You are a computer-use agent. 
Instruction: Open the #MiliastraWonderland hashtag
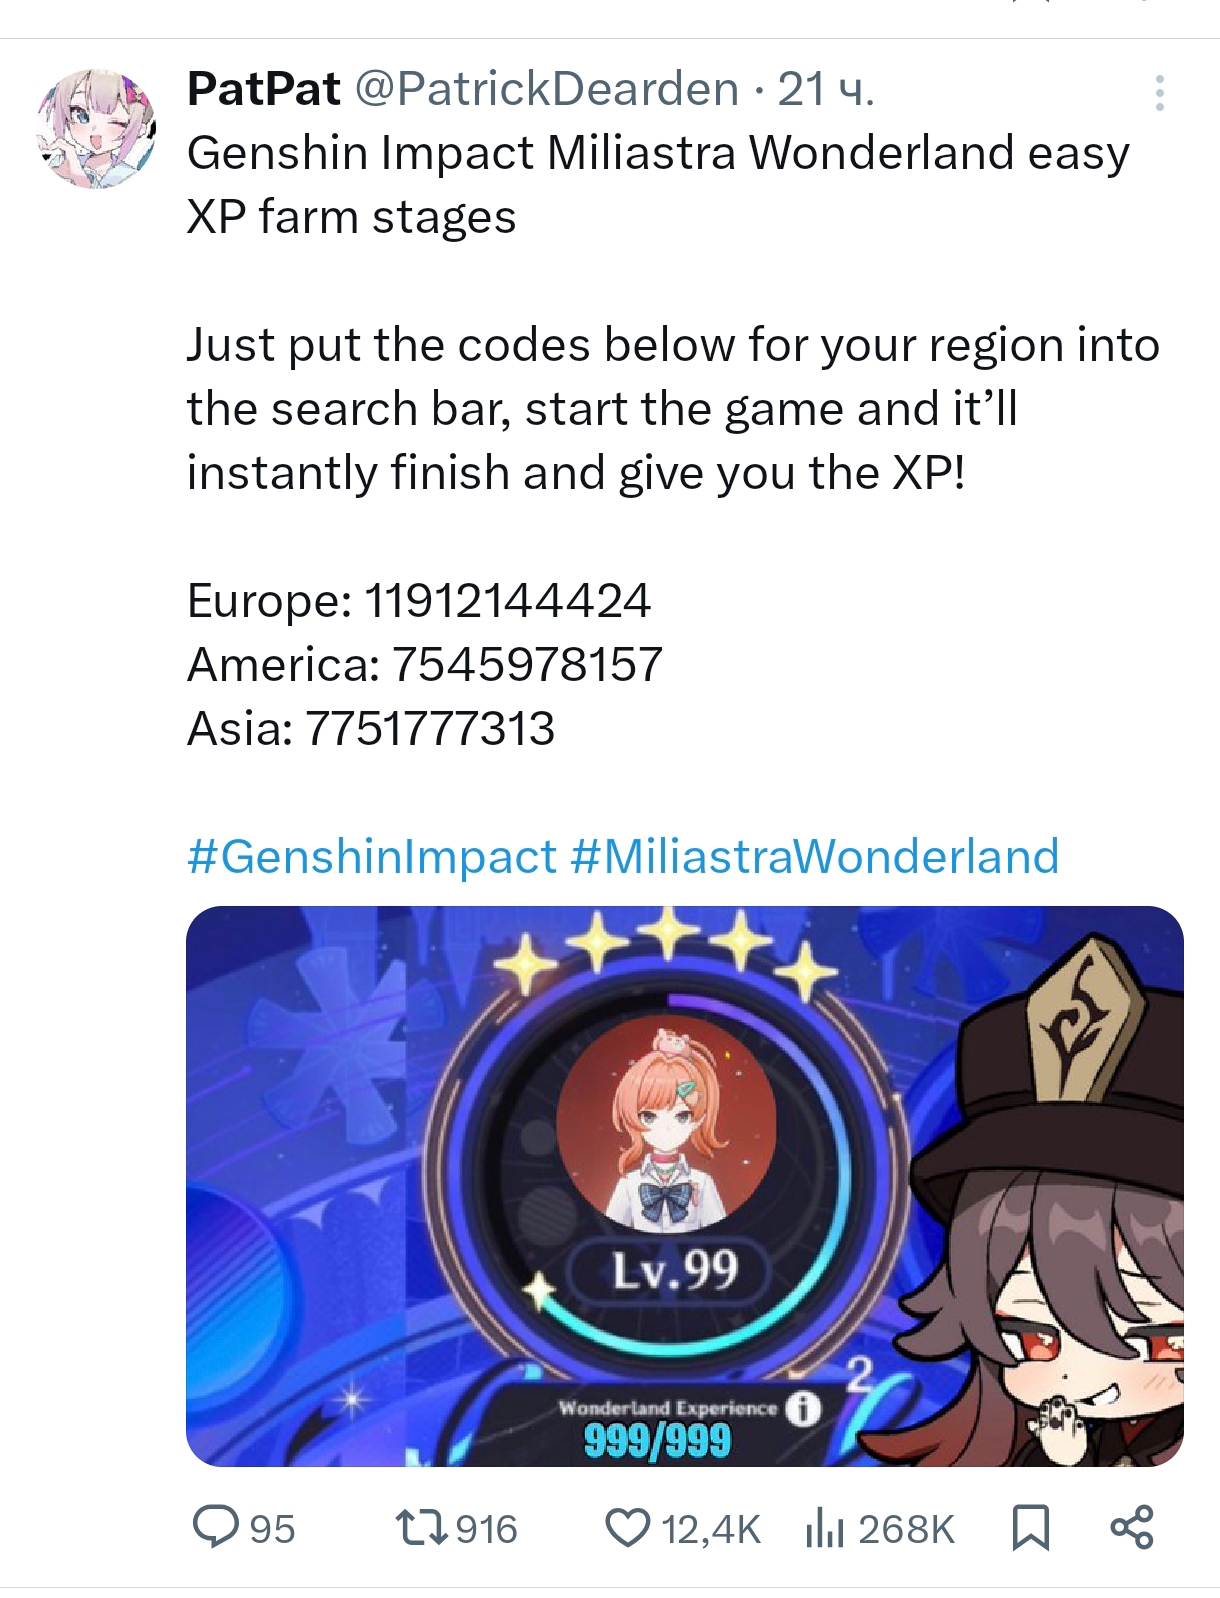[x=814, y=857]
